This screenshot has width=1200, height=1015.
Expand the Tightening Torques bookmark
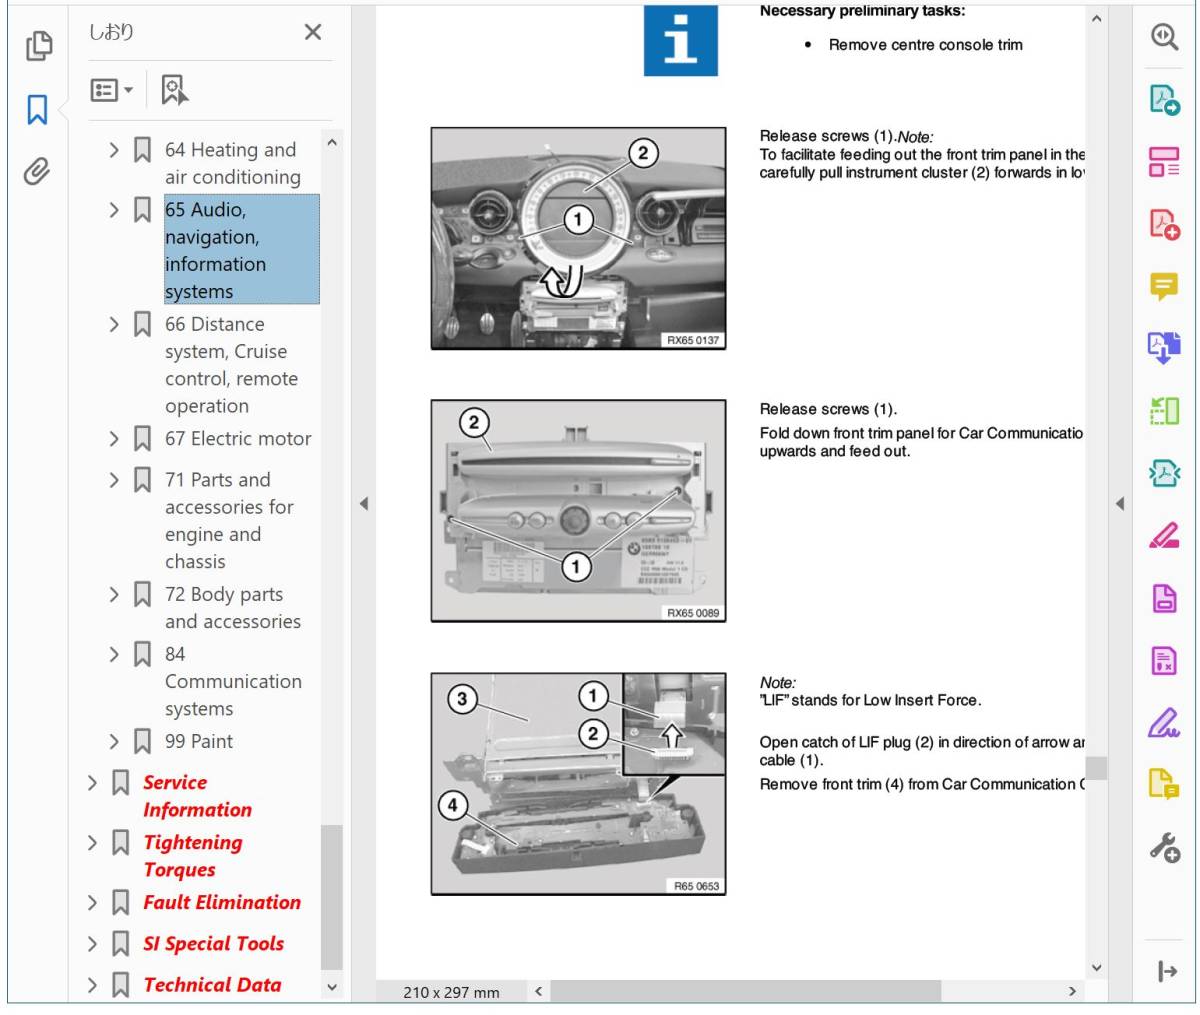click(x=92, y=843)
